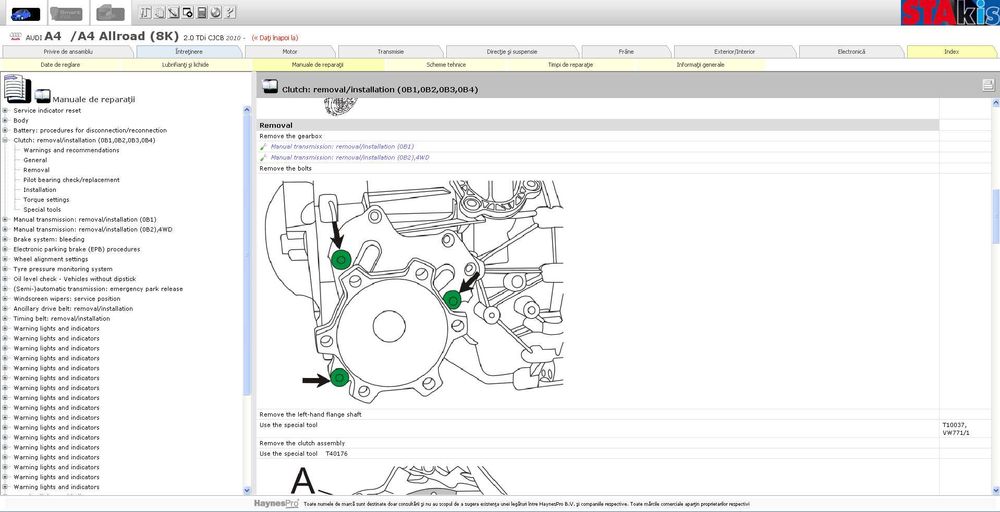Select the Torque settings tree item
This screenshot has height=512, width=1000.
point(47,200)
